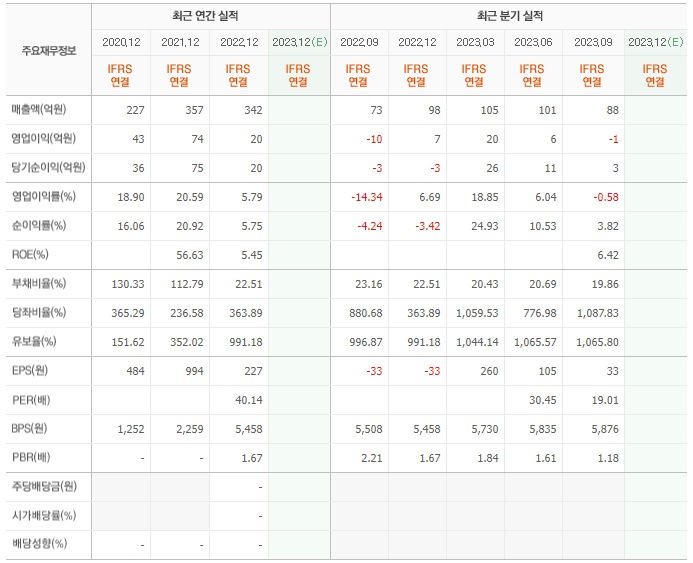Select the 'PER(배)' row label
The height and width of the screenshot is (563, 693).
coord(31,400)
